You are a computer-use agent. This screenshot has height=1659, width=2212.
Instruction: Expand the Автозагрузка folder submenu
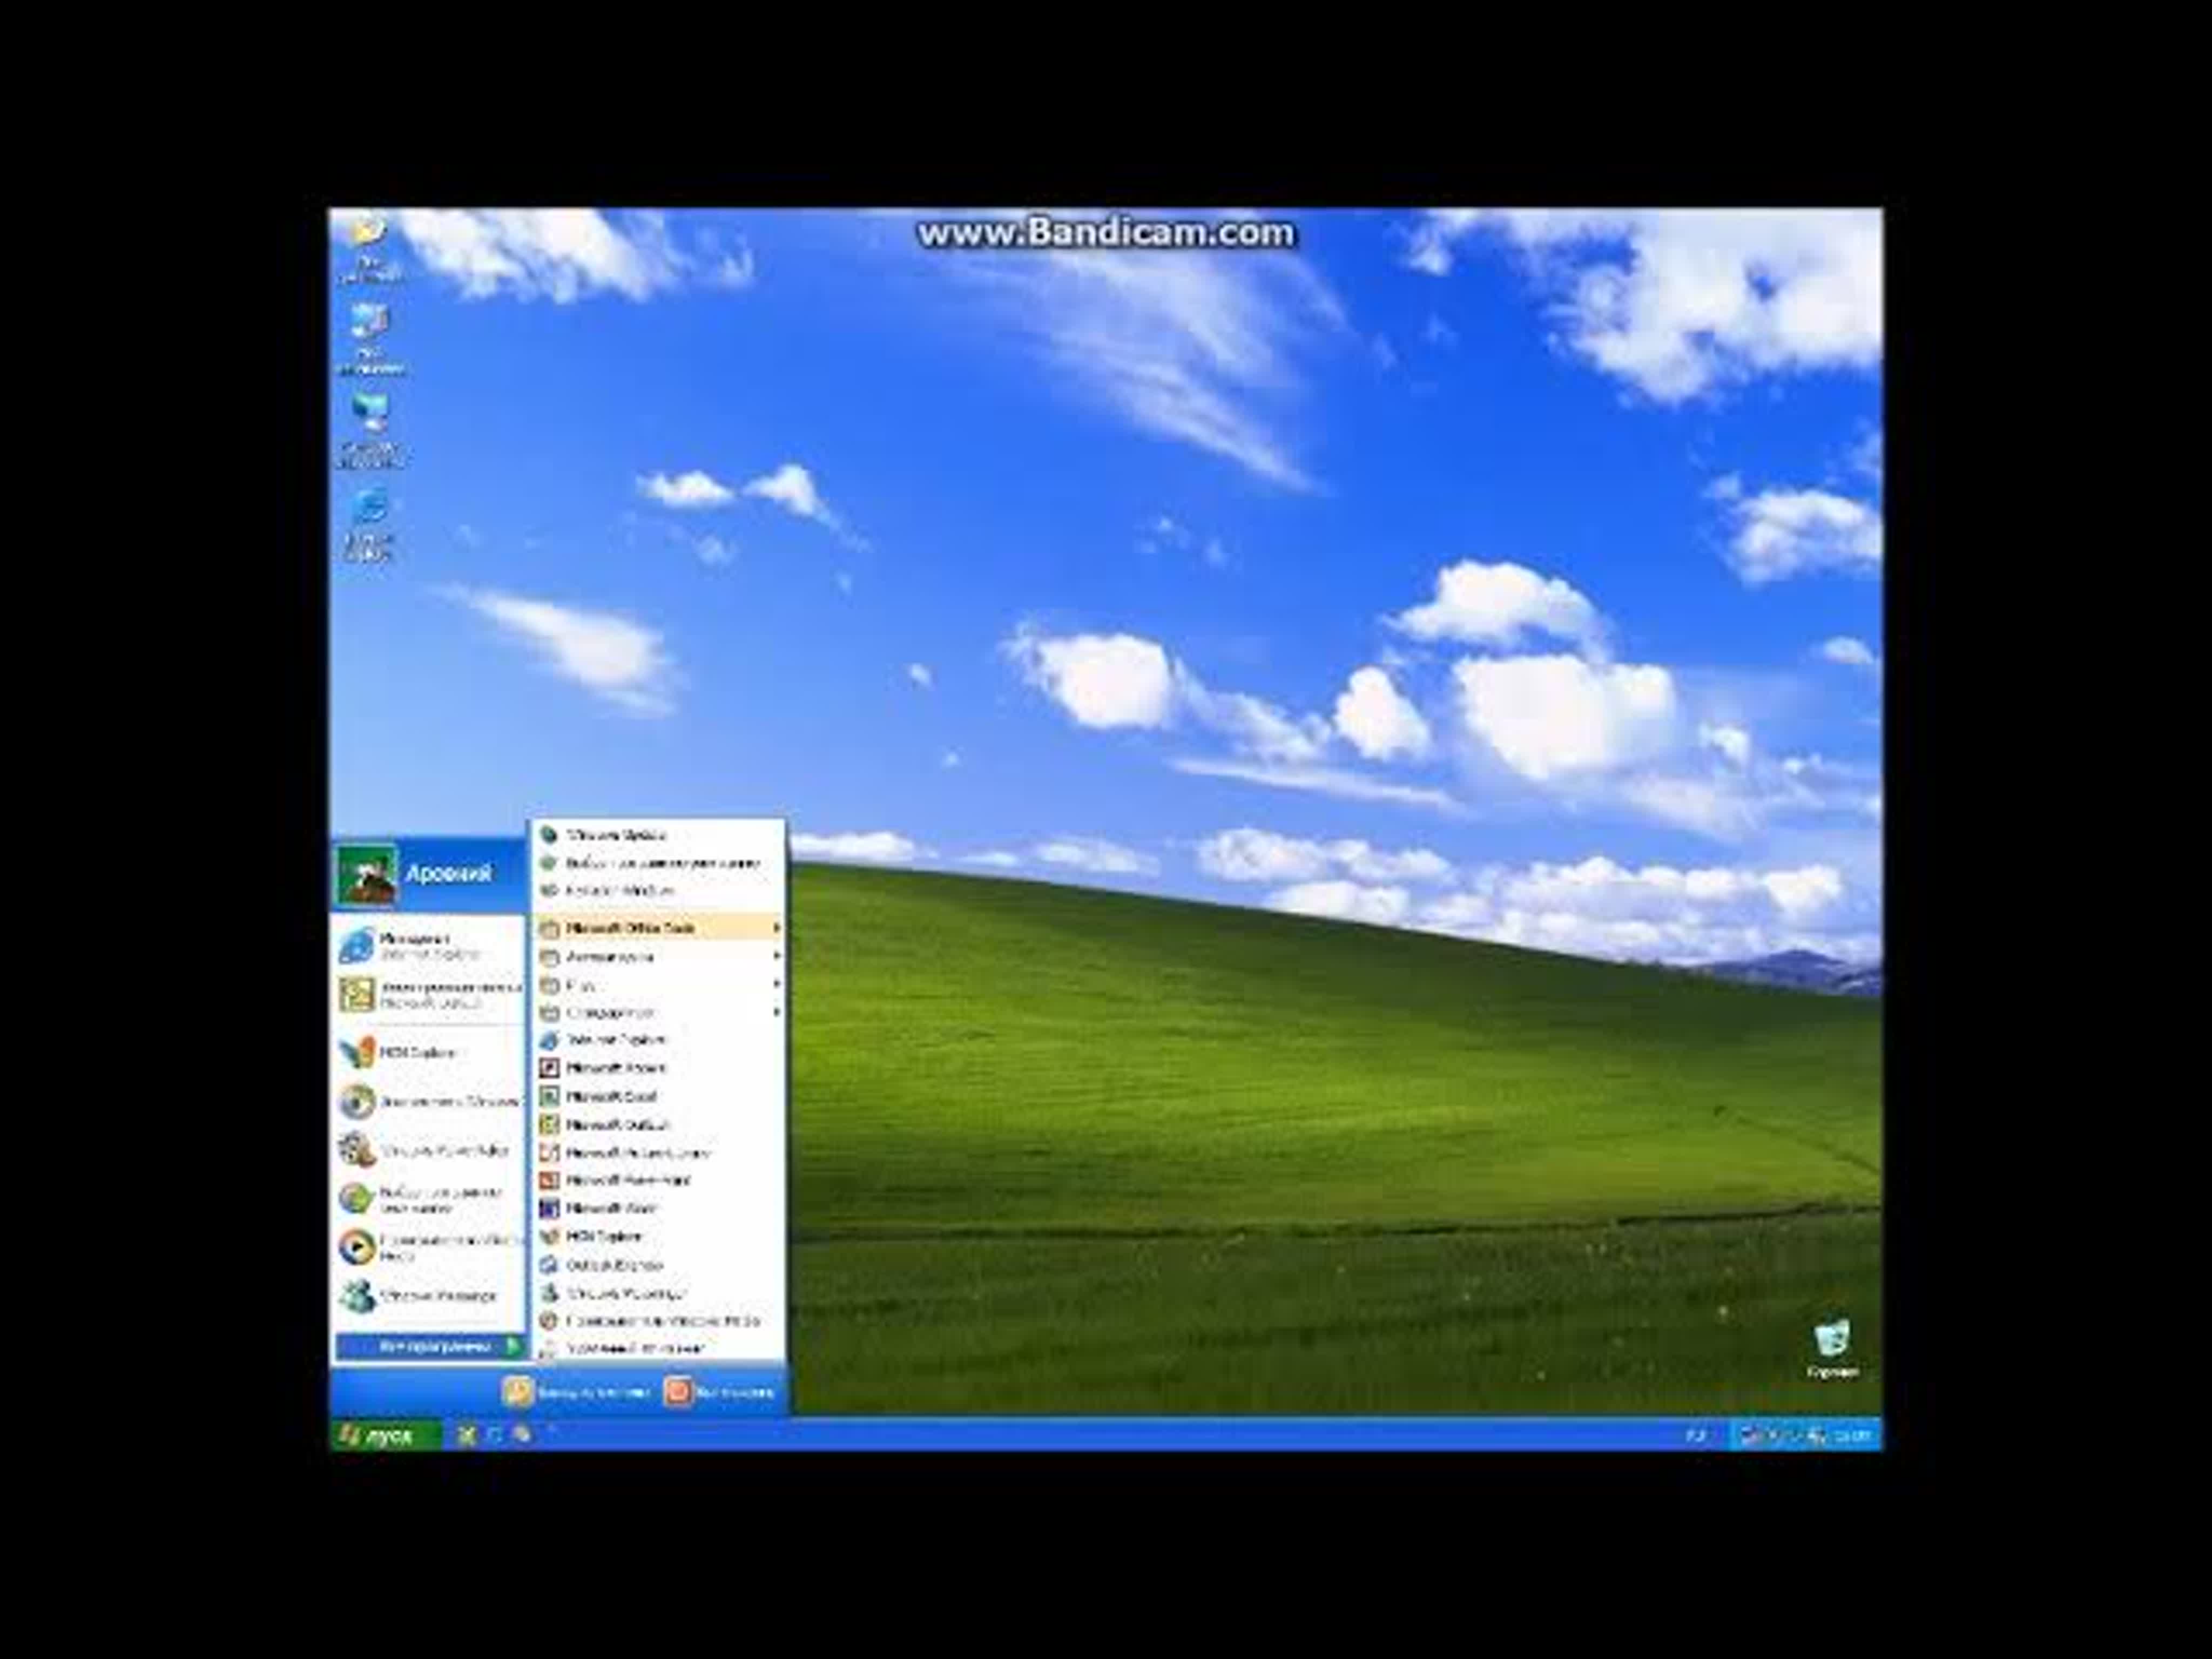point(658,957)
